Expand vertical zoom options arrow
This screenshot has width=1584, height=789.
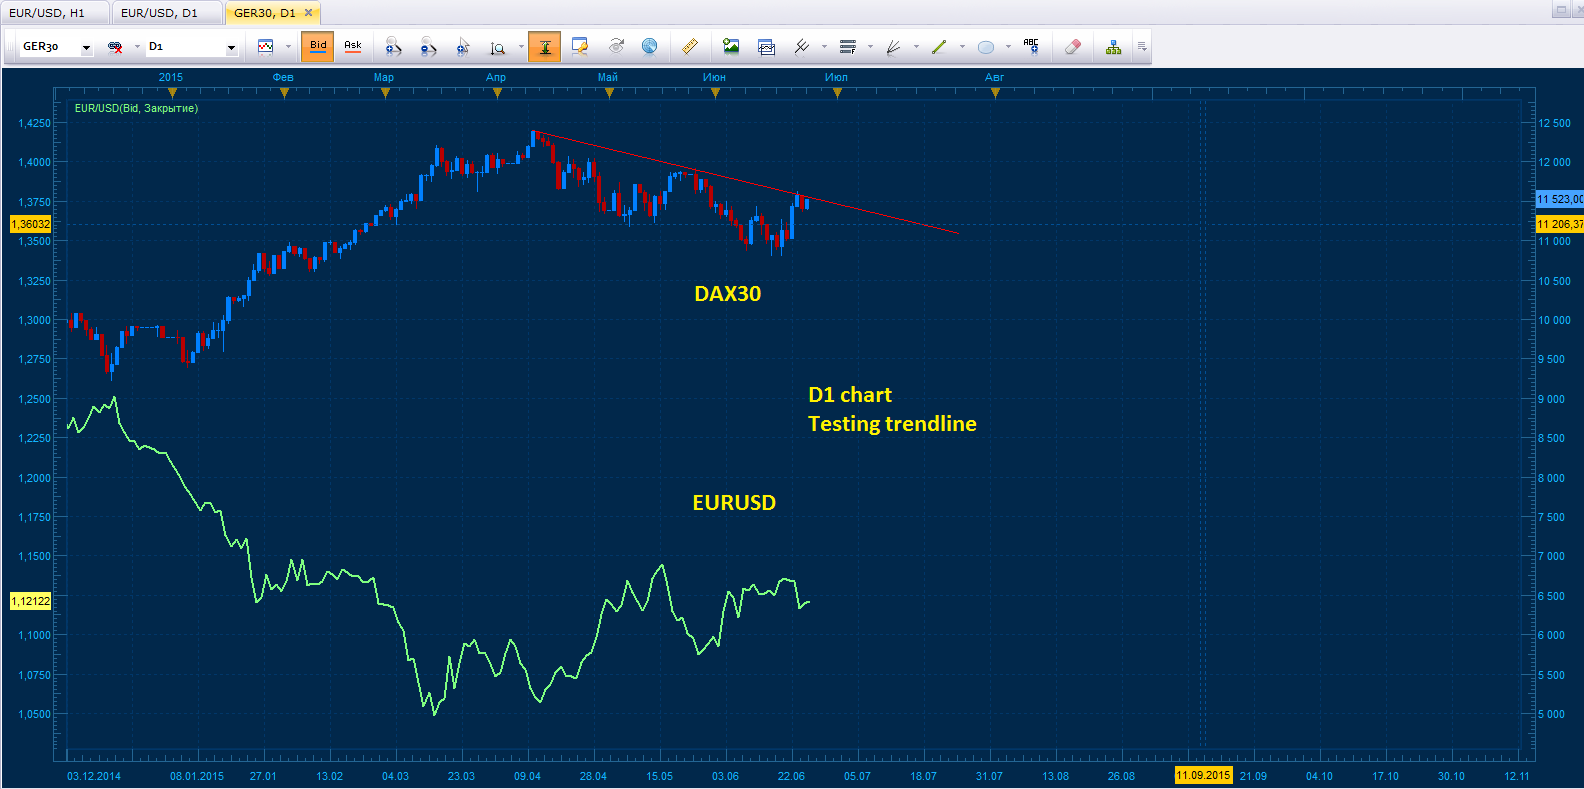pyautogui.click(x=521, y=47)
